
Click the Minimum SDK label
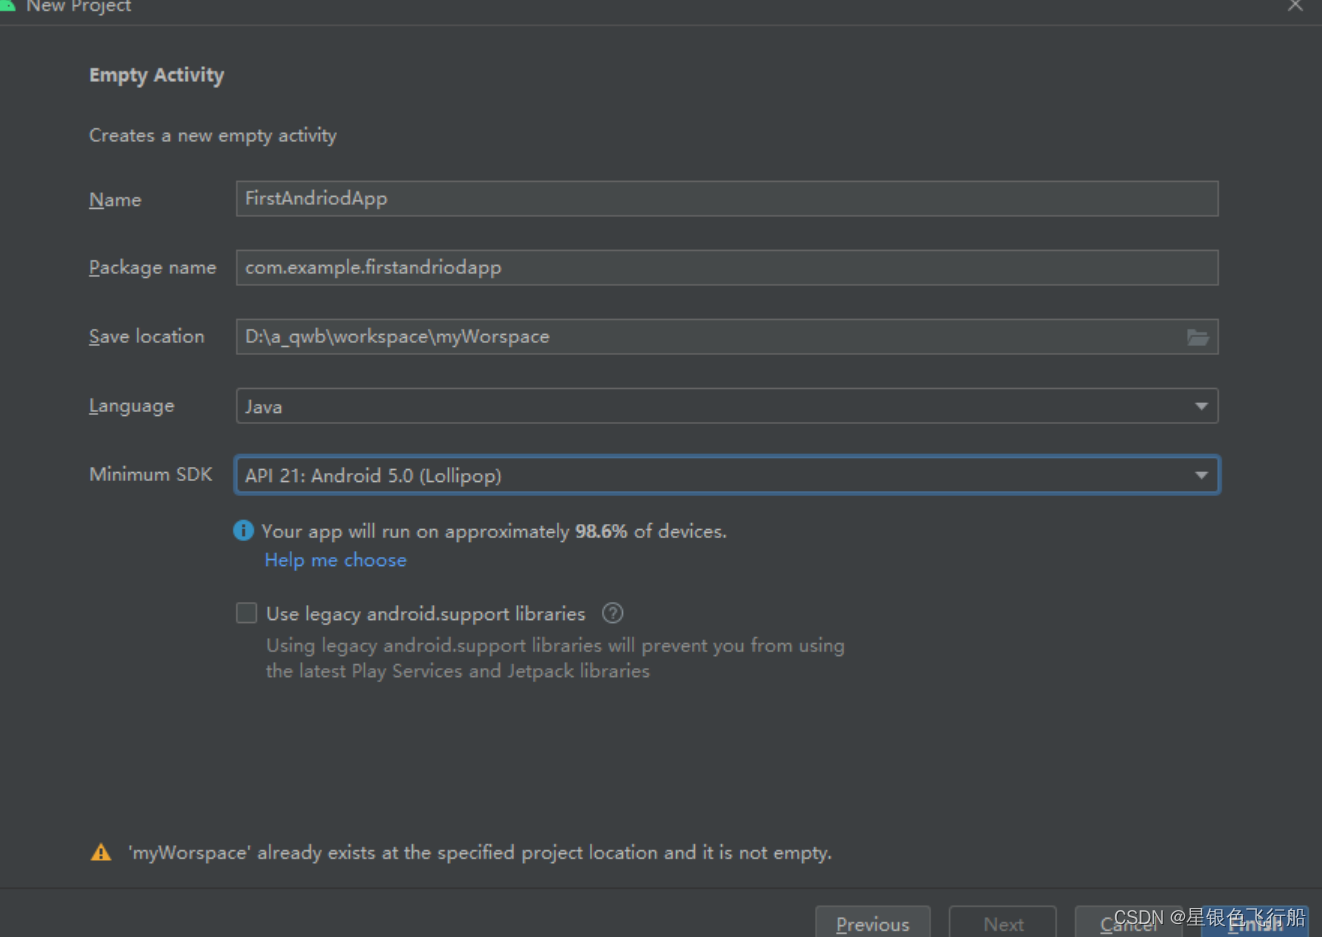[151, 474]
